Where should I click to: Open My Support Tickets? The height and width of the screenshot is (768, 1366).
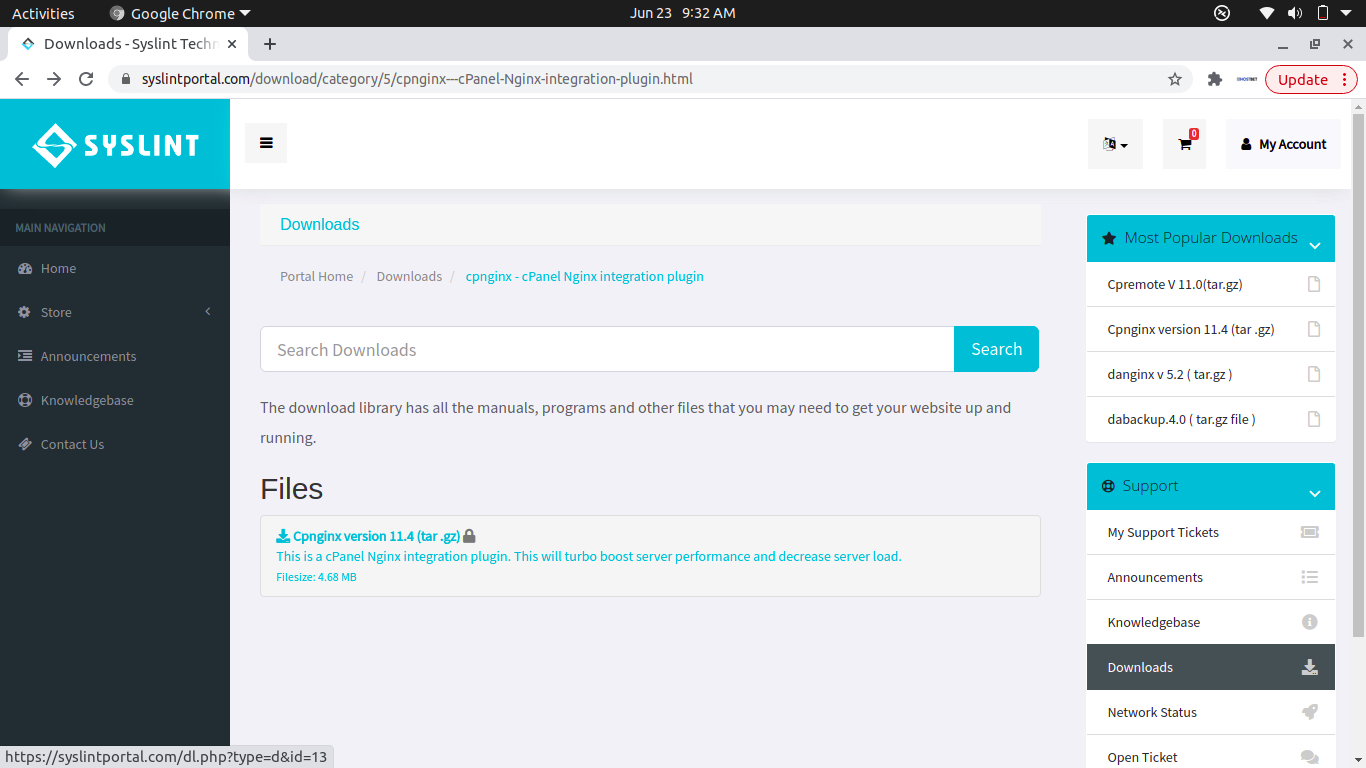[x=1163, y=532]
